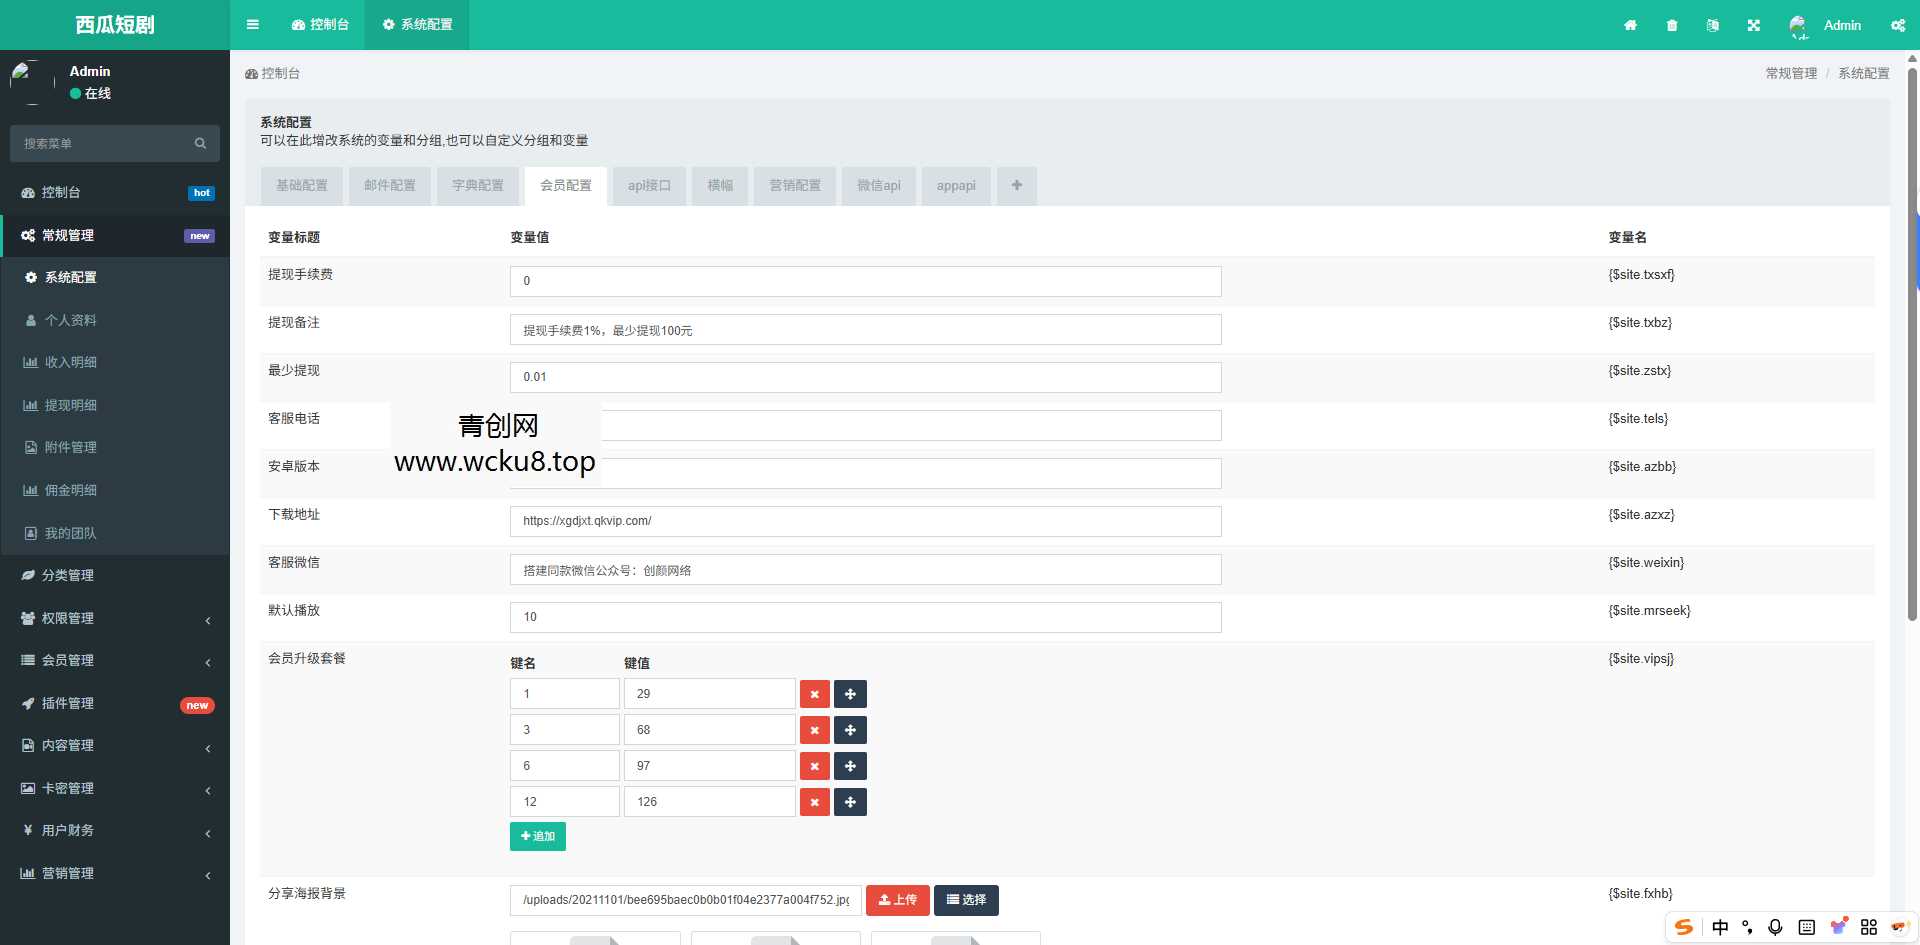The width and height of the screenshot is (1920, 945).
Task: Click the trash clear-cache icon
Action: point(1672,25)
